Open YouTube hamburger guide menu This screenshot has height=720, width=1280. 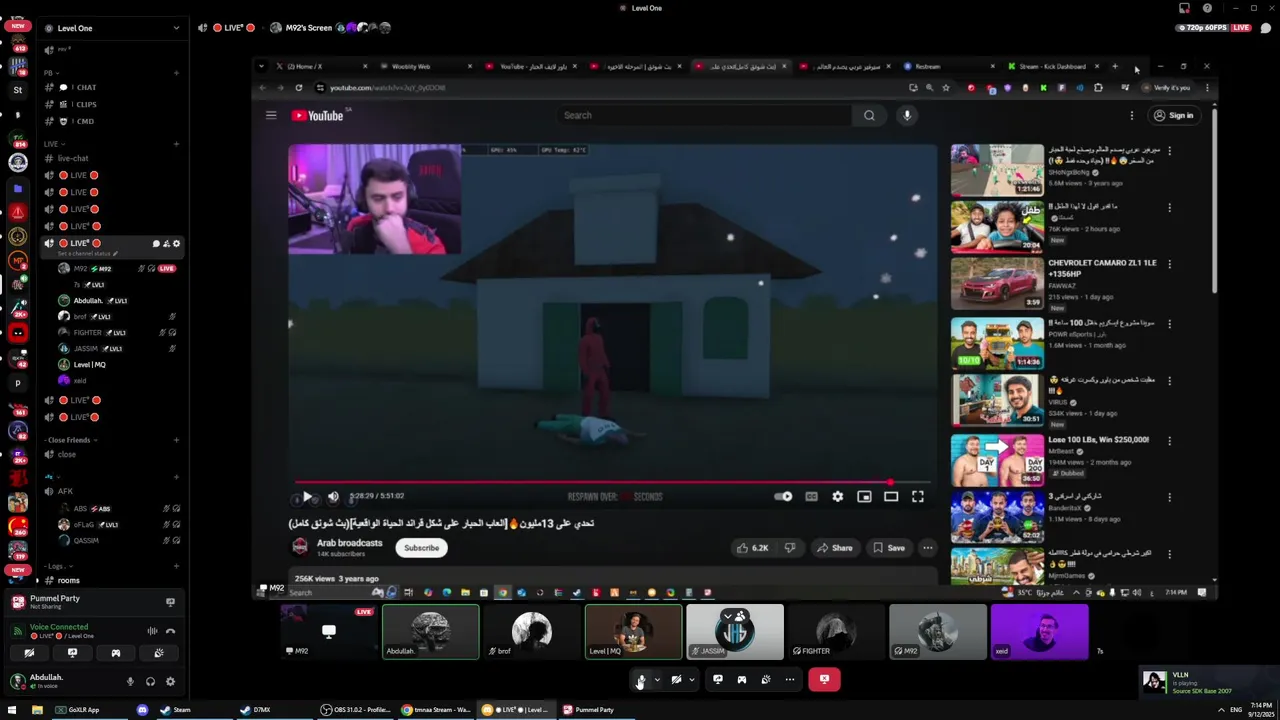271,115
